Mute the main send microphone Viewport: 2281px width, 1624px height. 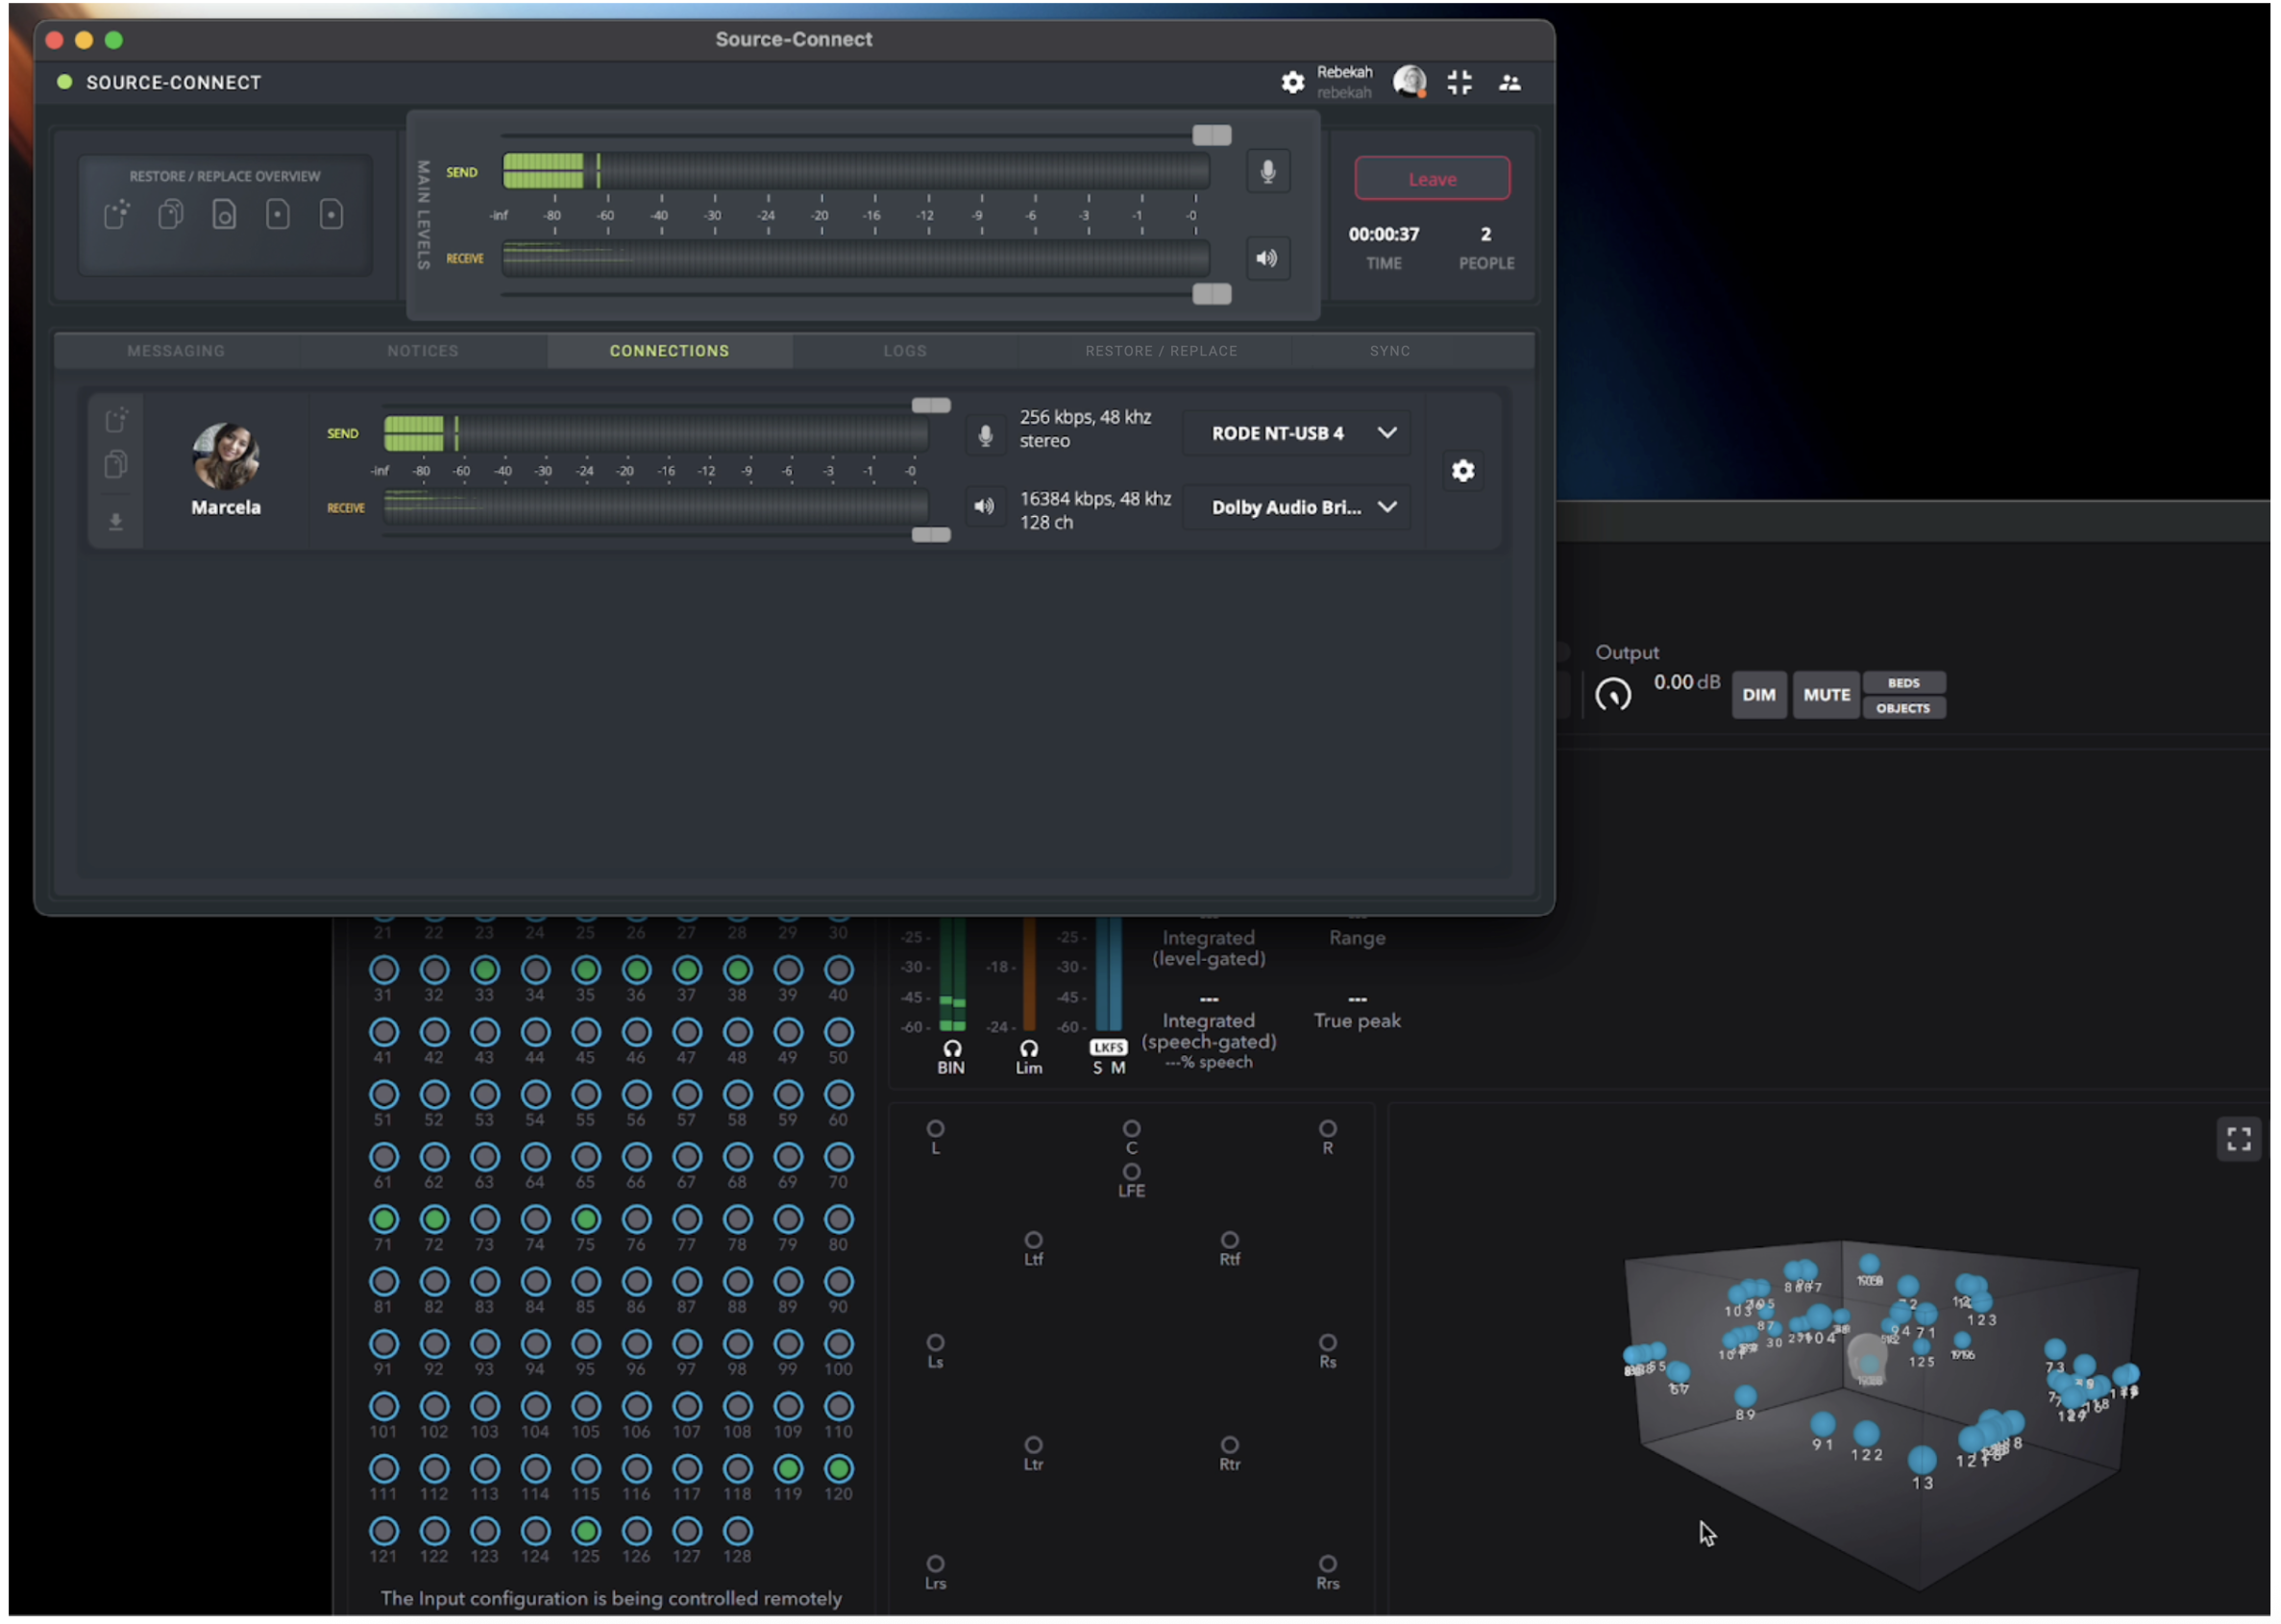1267,172
